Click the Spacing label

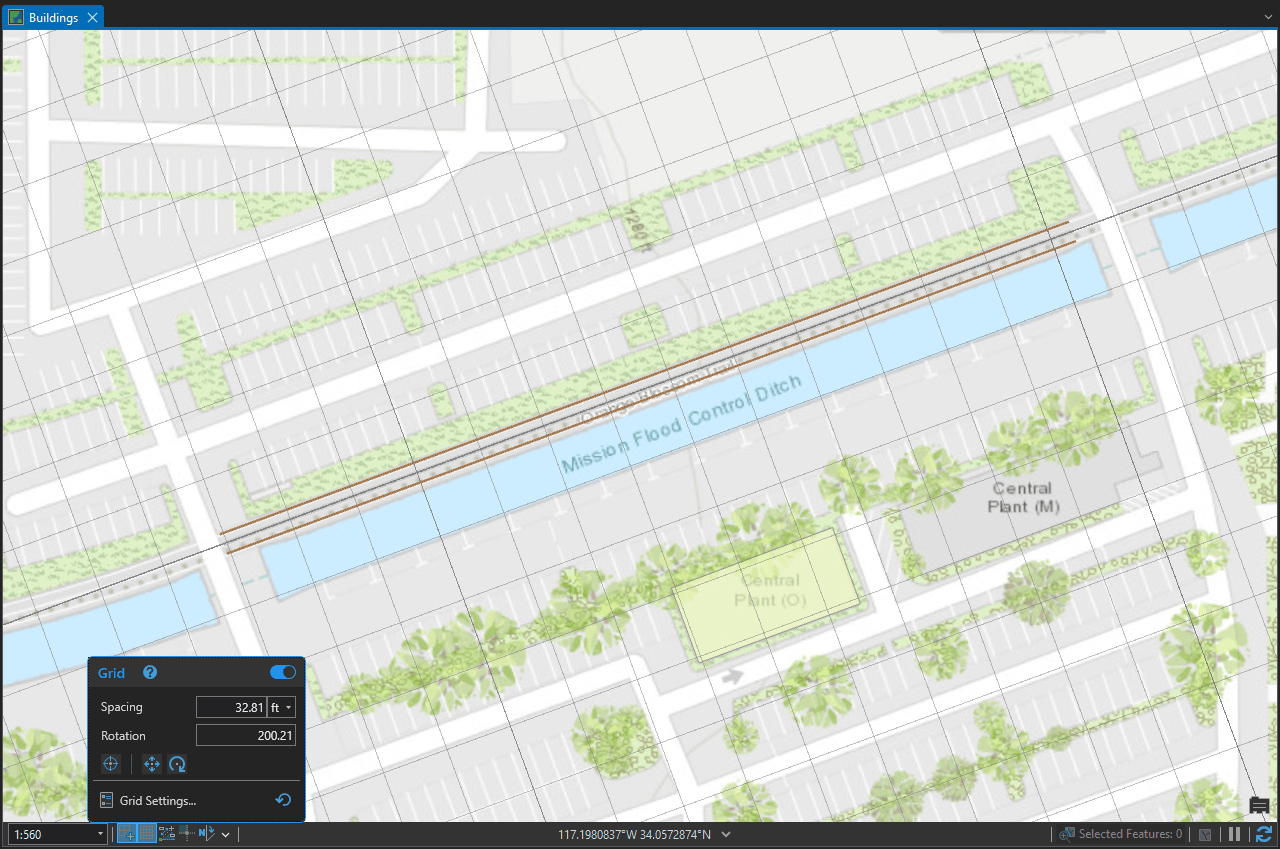pos(122,707)
